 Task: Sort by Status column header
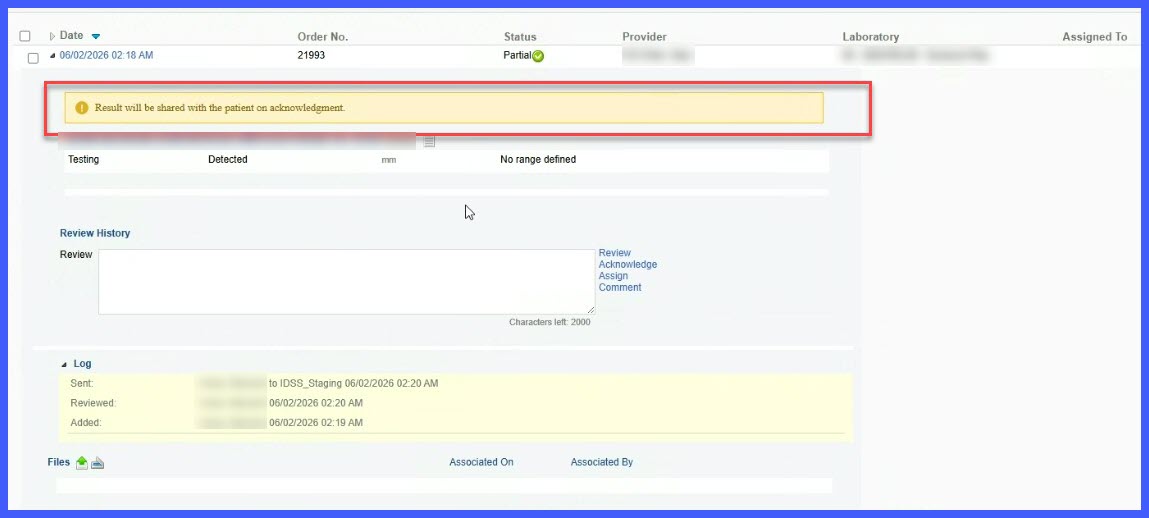click(520, 37)
